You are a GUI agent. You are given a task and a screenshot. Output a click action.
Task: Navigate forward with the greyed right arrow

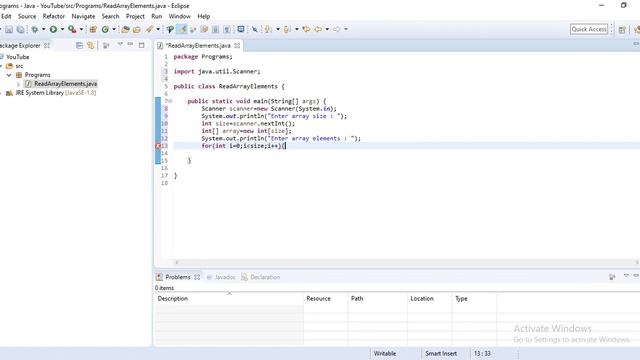[x=337, y=29]
